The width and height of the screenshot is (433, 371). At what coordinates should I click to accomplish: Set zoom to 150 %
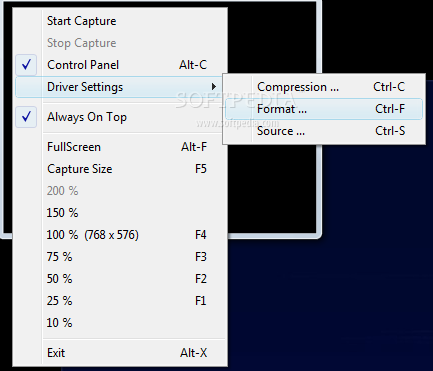(120, 213)
